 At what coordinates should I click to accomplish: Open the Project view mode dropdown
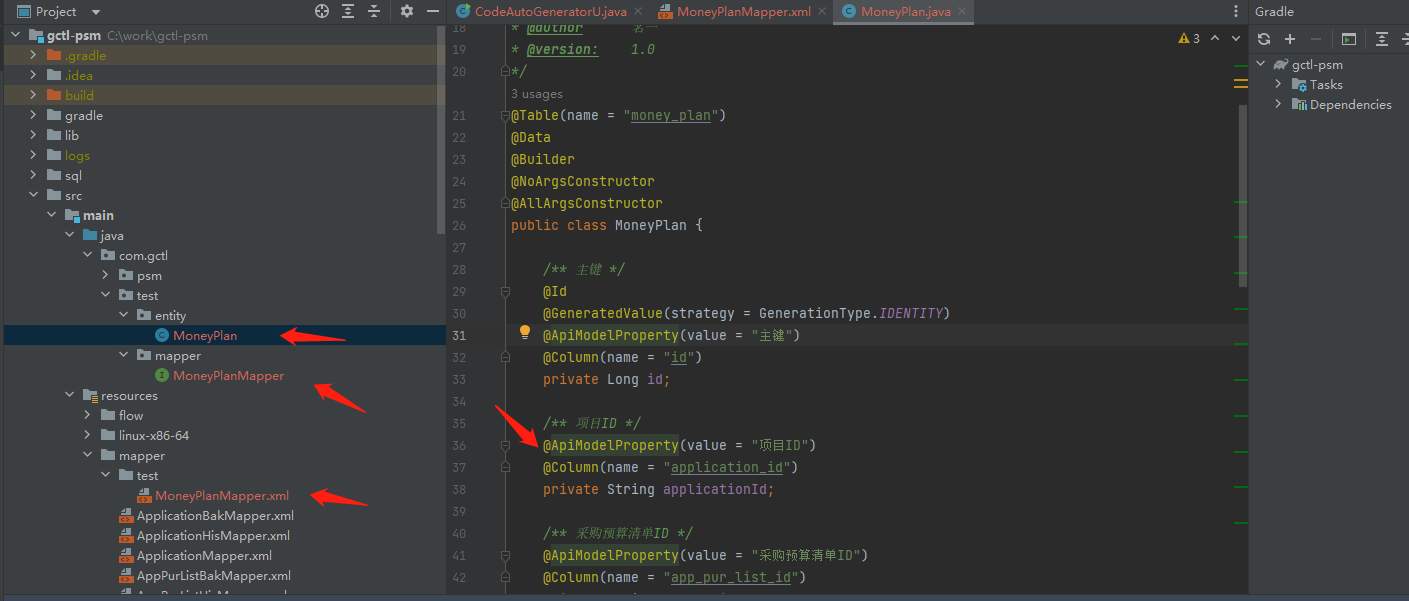tap(96, 12)
